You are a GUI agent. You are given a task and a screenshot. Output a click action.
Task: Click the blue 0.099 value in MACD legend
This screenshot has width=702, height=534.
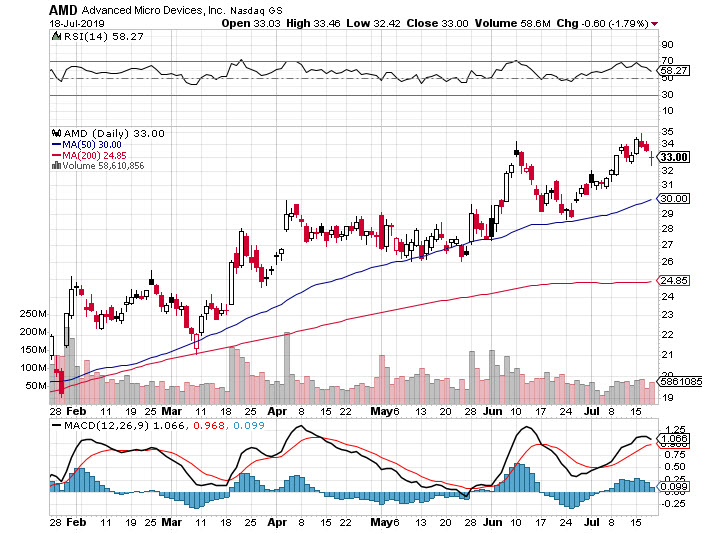coord(248,425)
